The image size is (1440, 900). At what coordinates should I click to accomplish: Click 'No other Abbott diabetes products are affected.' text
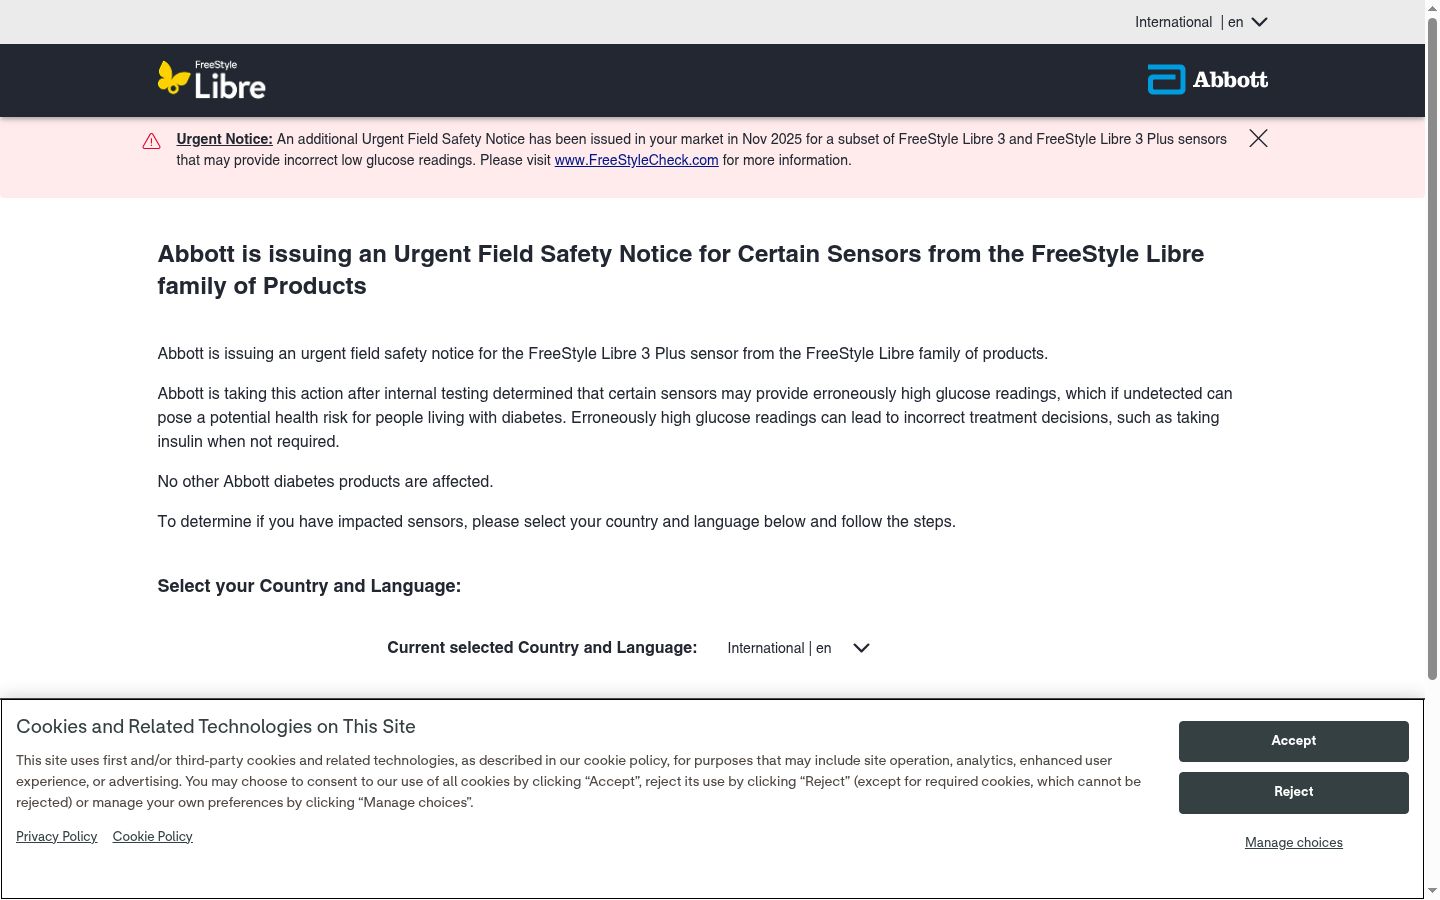click(325, 482)
